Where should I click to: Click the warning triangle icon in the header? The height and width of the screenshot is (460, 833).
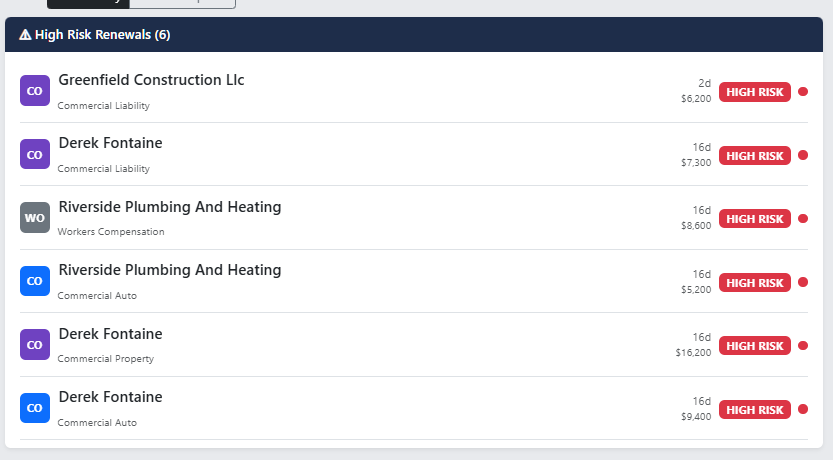[x=25, y=35]
